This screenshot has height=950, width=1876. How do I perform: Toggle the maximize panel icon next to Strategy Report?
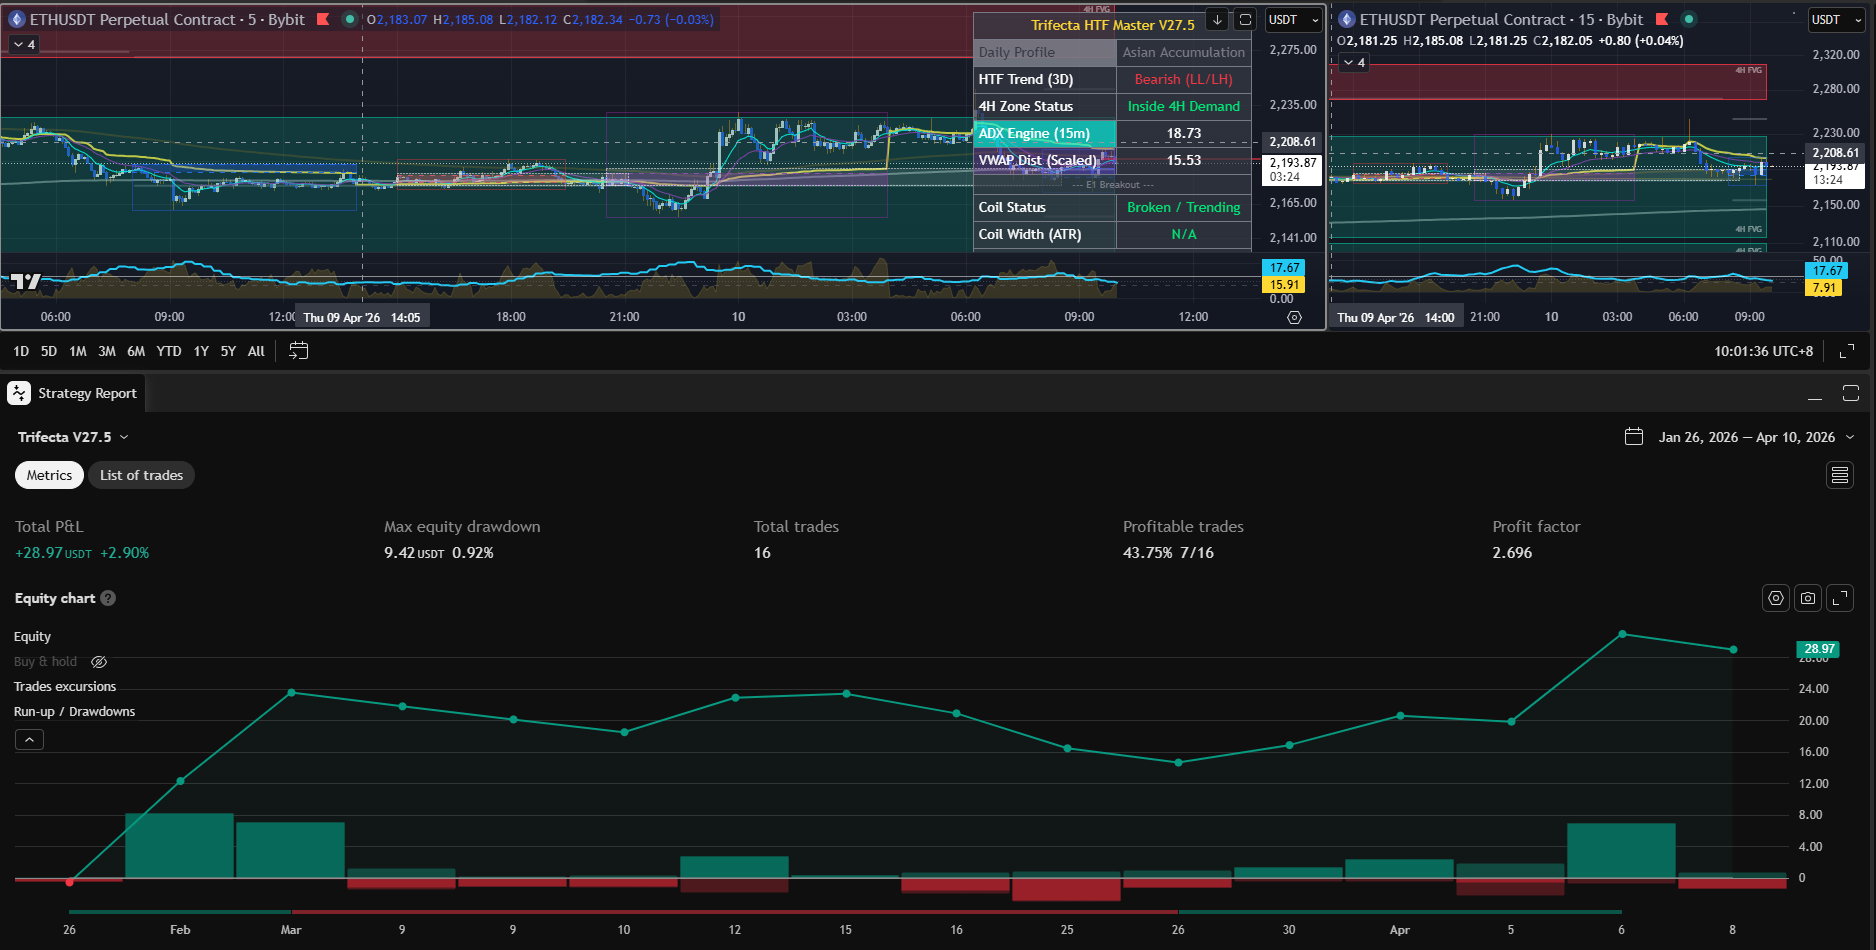point(1851,393)
